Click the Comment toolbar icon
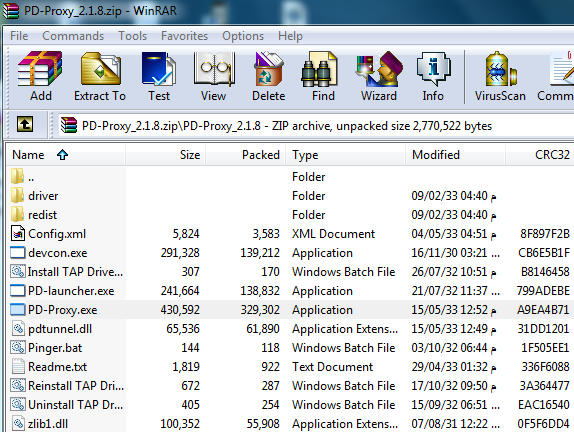Viewport: 574px width, 432px height. 562,69
